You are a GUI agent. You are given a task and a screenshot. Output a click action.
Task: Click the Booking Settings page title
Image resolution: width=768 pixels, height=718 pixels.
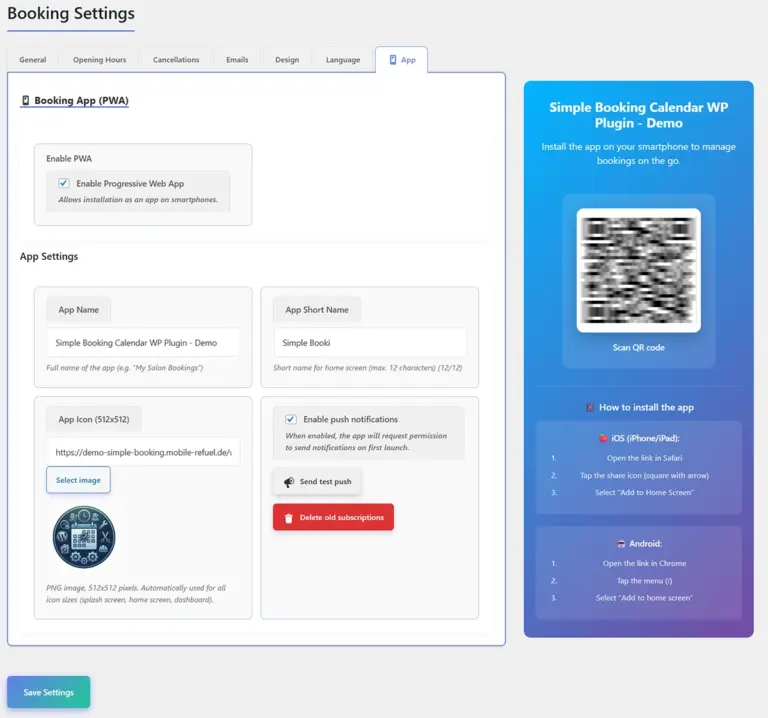tap(71, 13)
